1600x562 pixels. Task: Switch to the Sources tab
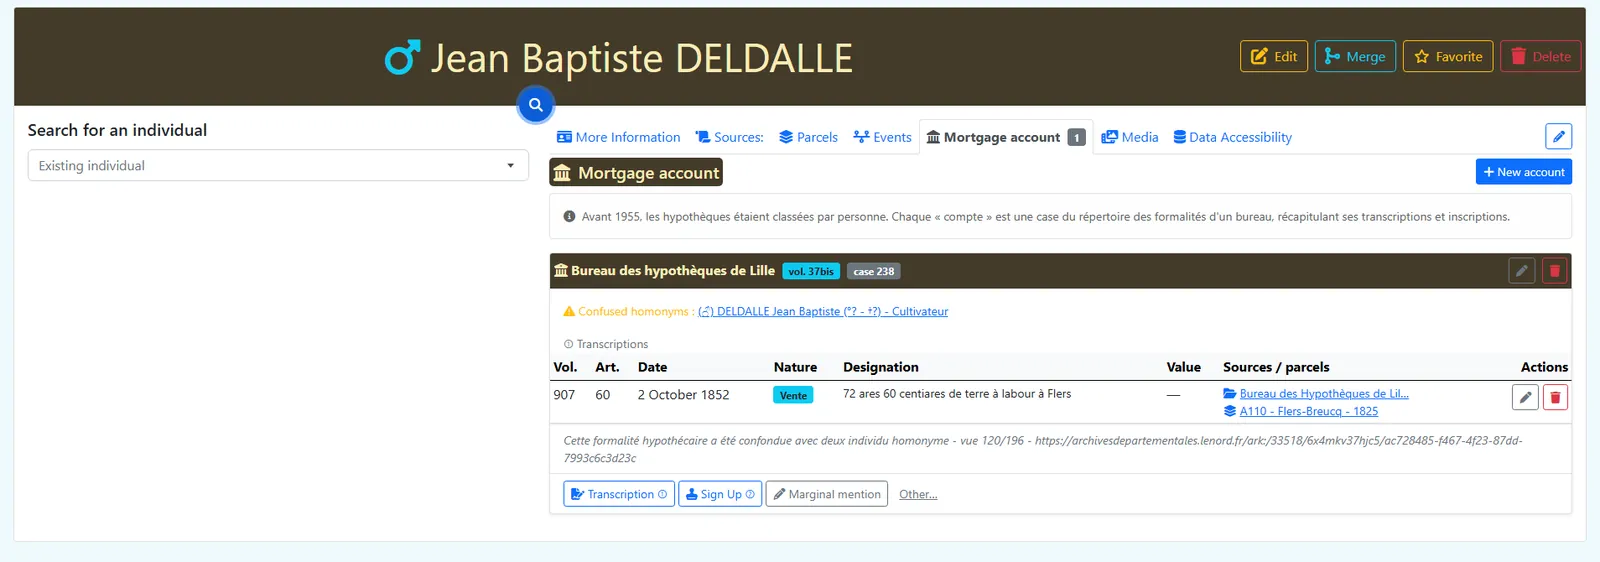click(x=729, y=137)
